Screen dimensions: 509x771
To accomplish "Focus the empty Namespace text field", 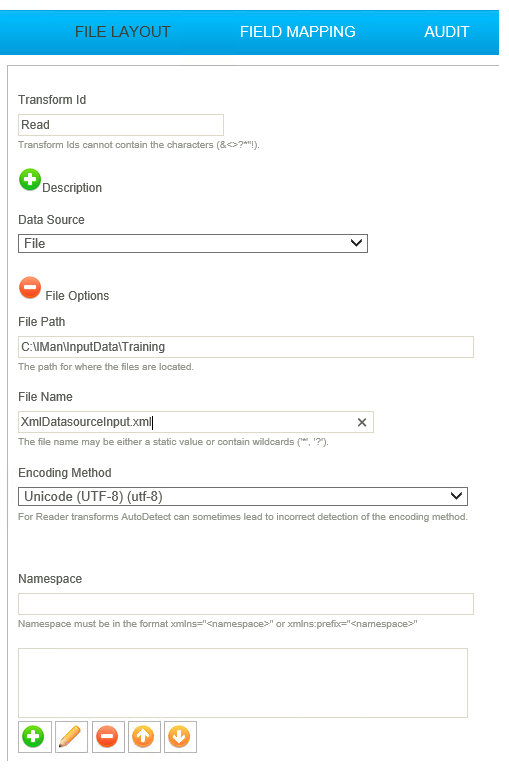I will click(246, 604).
